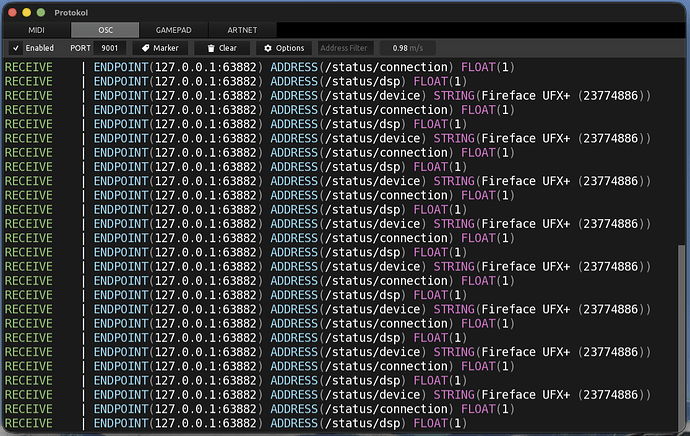Screen dimensions: 690x436
Task: Click the Options gear icon
Action: pos(268,48)
